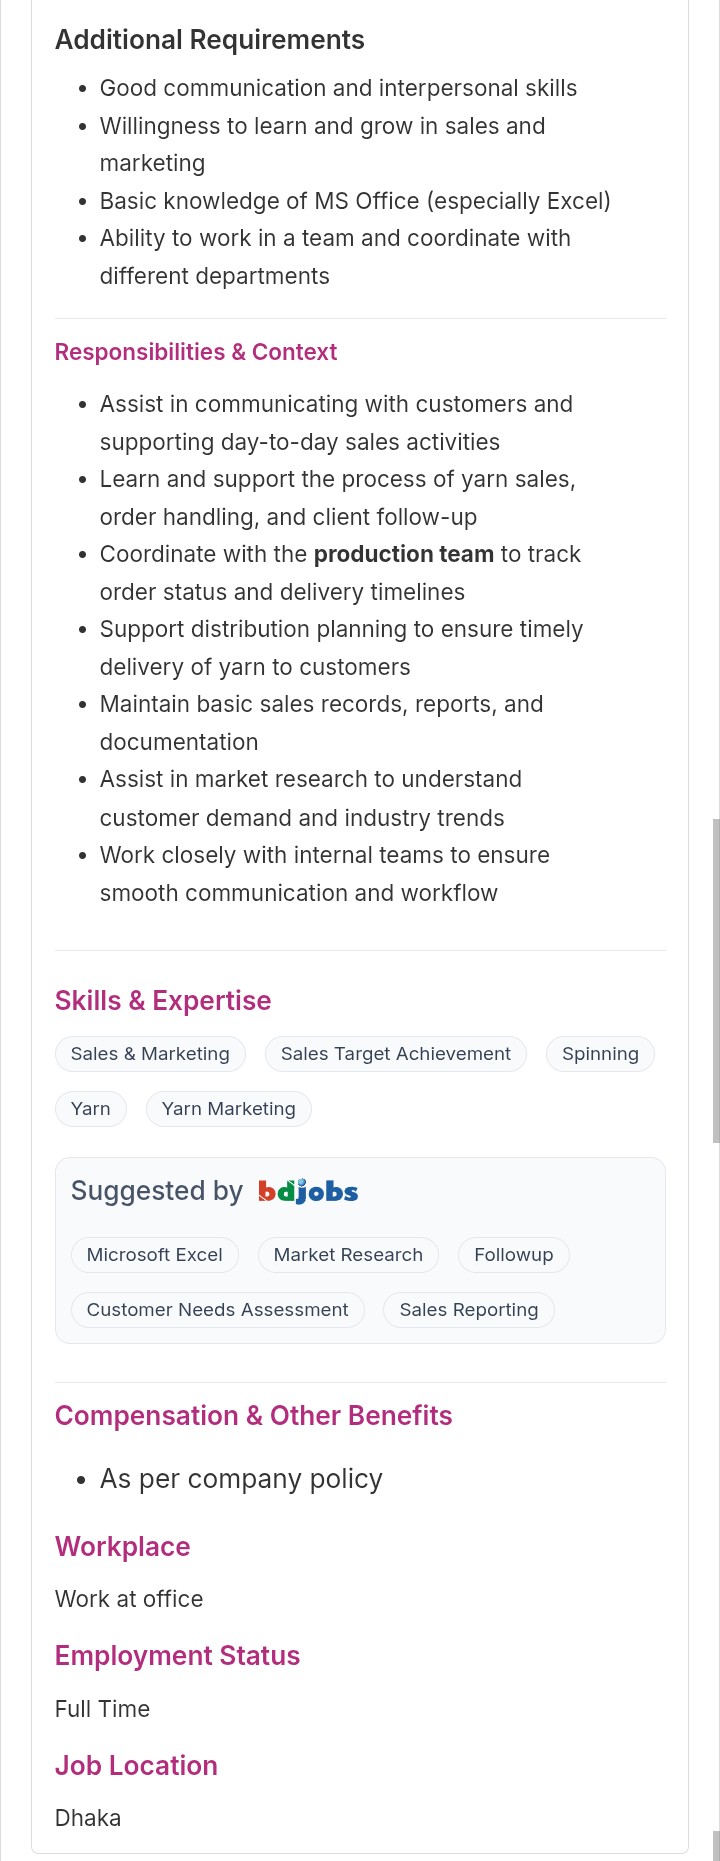
Task: Select the Sales Reporting suggested skill
Action: (468, 1310)
